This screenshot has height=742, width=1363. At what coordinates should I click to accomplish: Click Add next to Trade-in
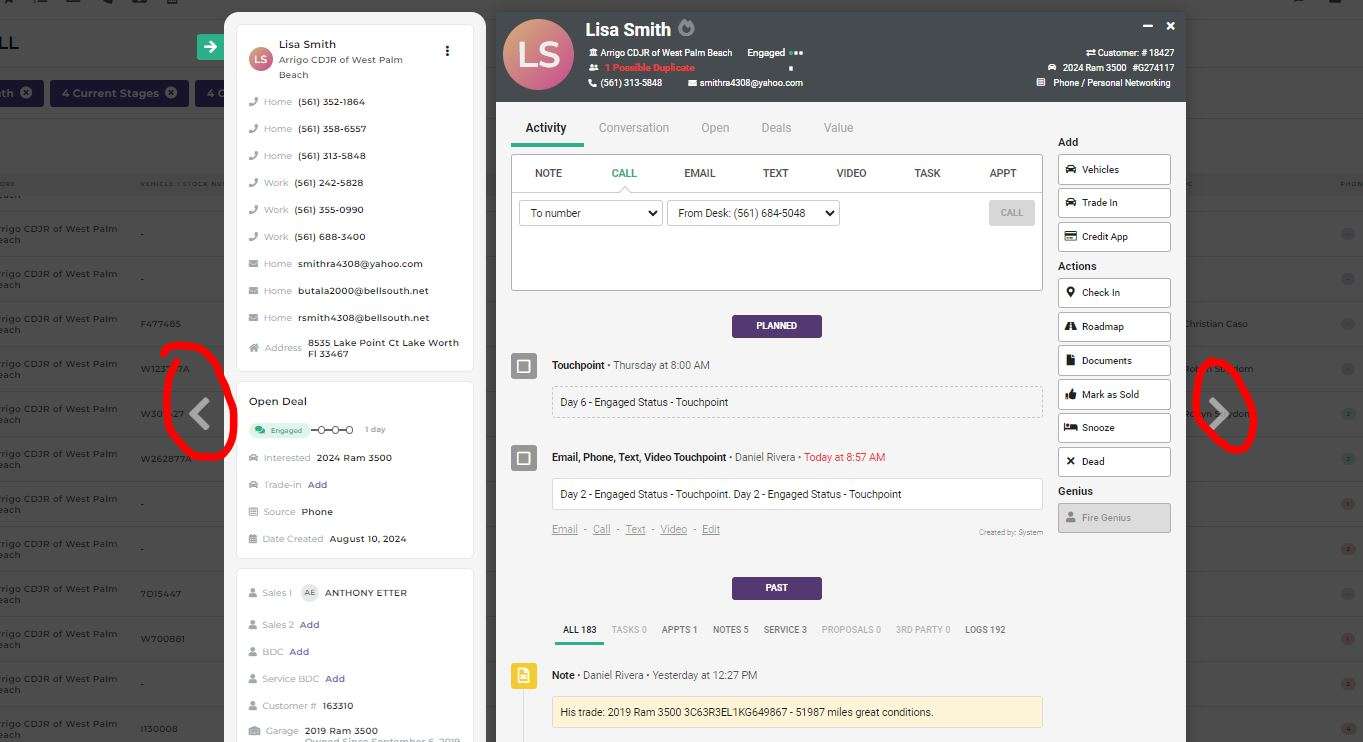click(317, 485)
